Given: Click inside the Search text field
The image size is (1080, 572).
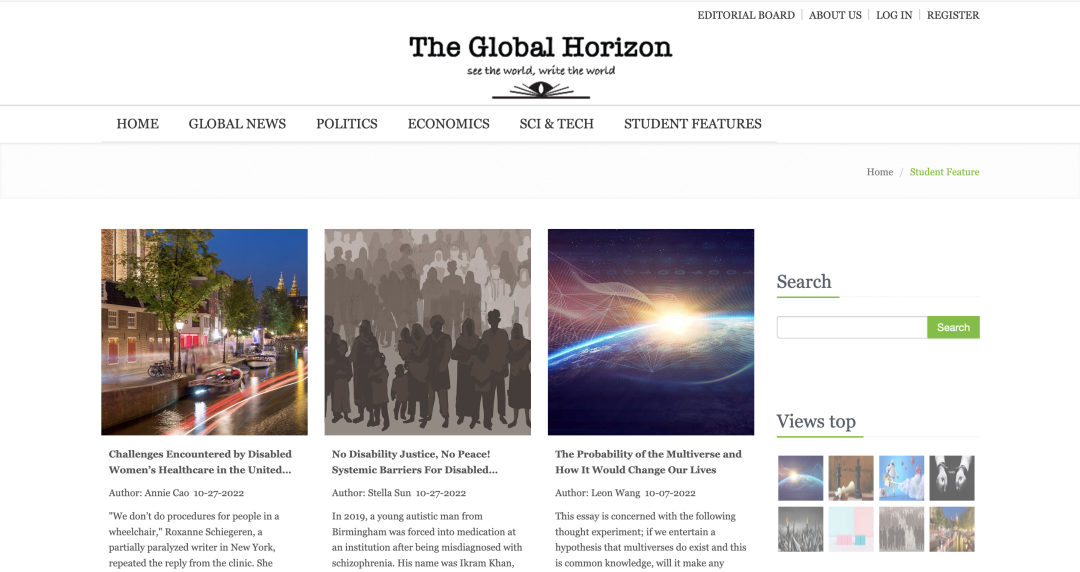Looking at the screenshot, I should (852, 327).
